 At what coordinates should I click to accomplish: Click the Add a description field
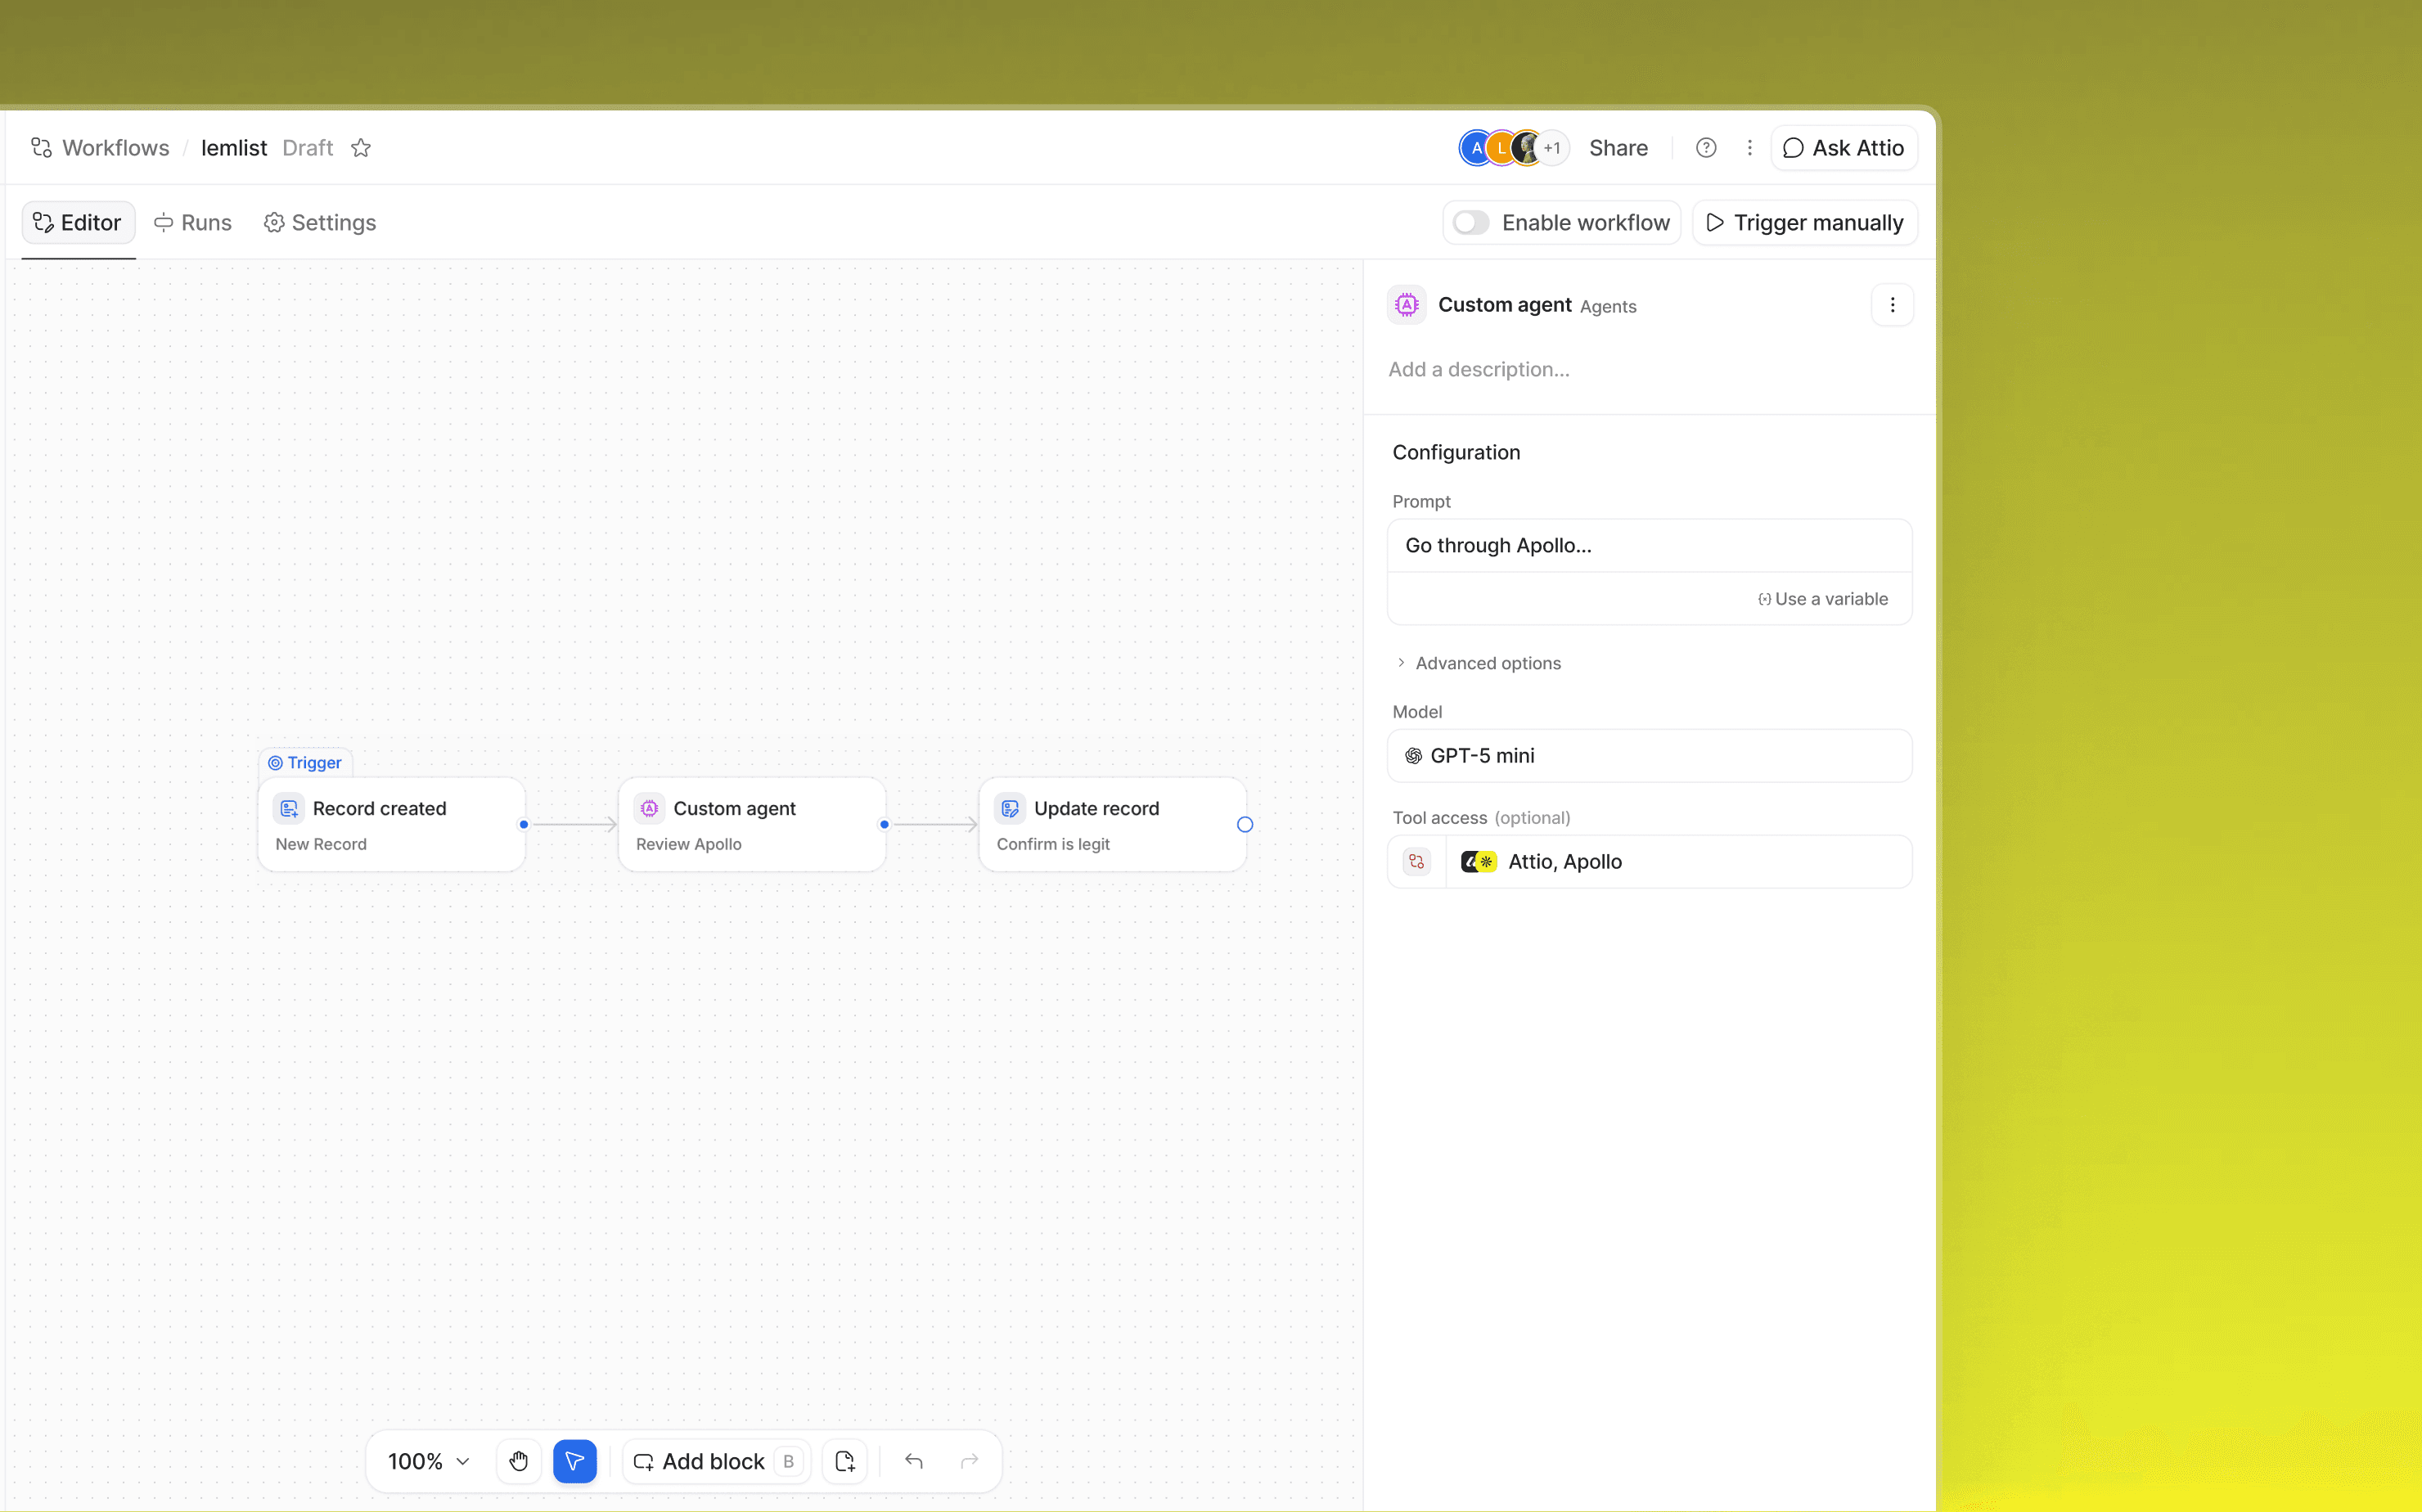click(x=1479, y=369)
